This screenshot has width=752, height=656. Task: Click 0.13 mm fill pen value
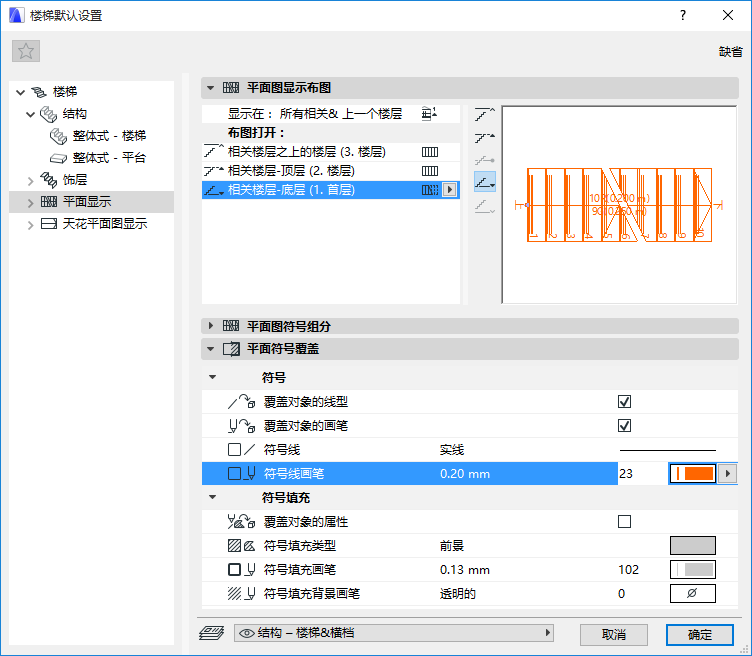tap(465, 570)
